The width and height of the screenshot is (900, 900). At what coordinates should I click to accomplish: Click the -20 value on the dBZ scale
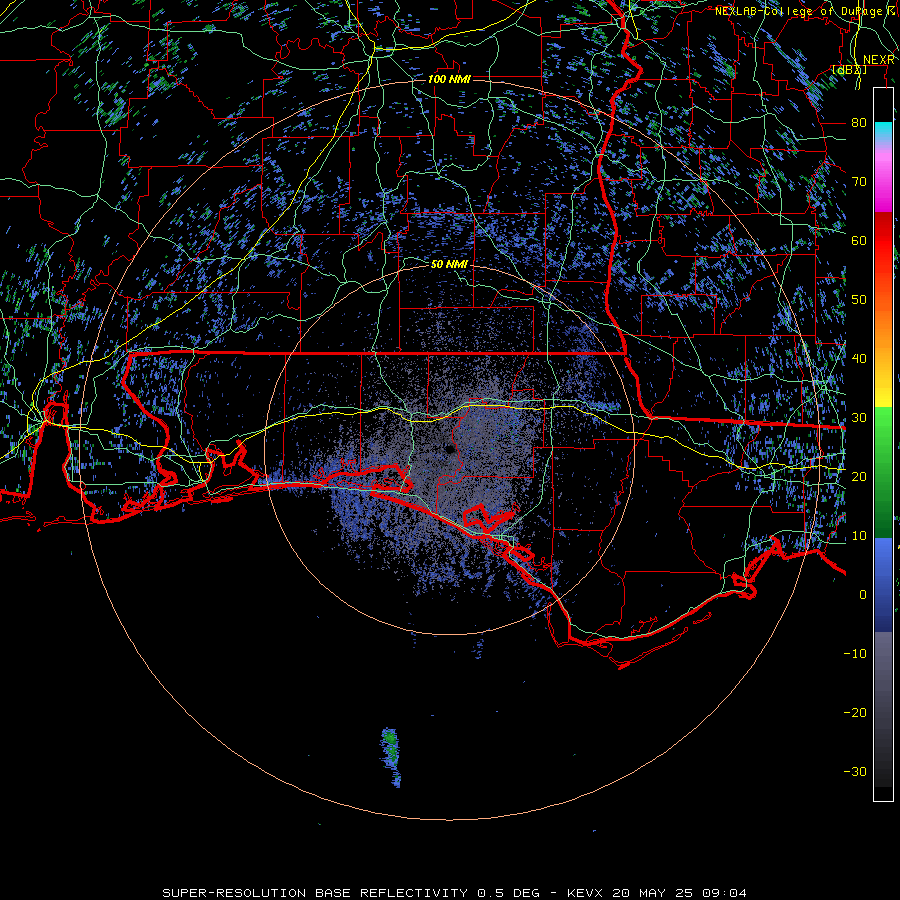(x=855, y=712)
